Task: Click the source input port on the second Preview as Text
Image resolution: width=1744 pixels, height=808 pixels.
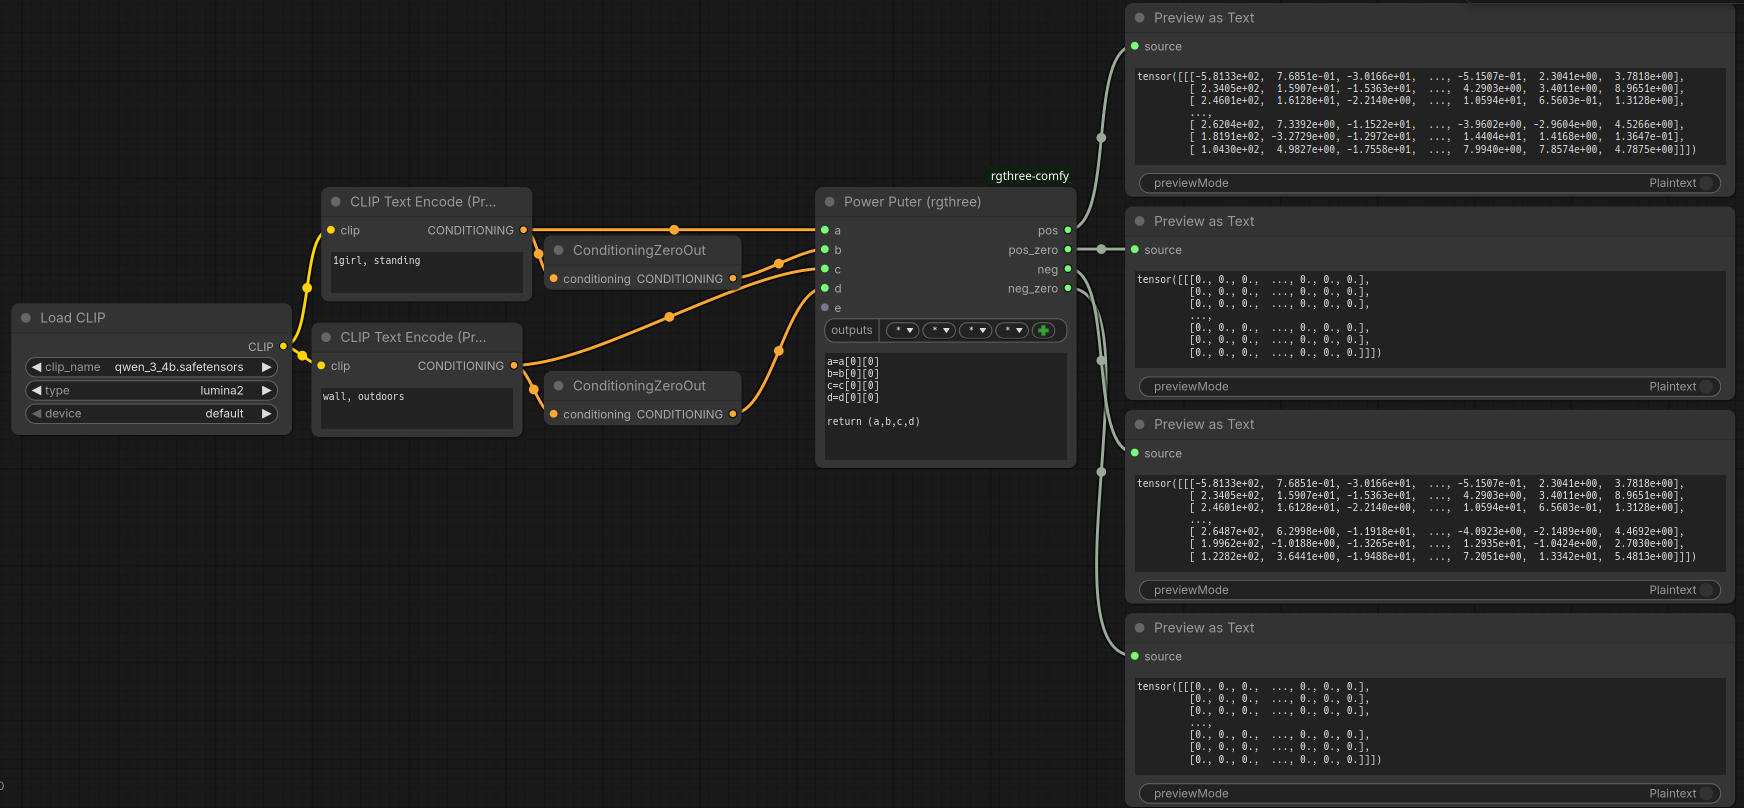Action: [x=1135, y=250]
